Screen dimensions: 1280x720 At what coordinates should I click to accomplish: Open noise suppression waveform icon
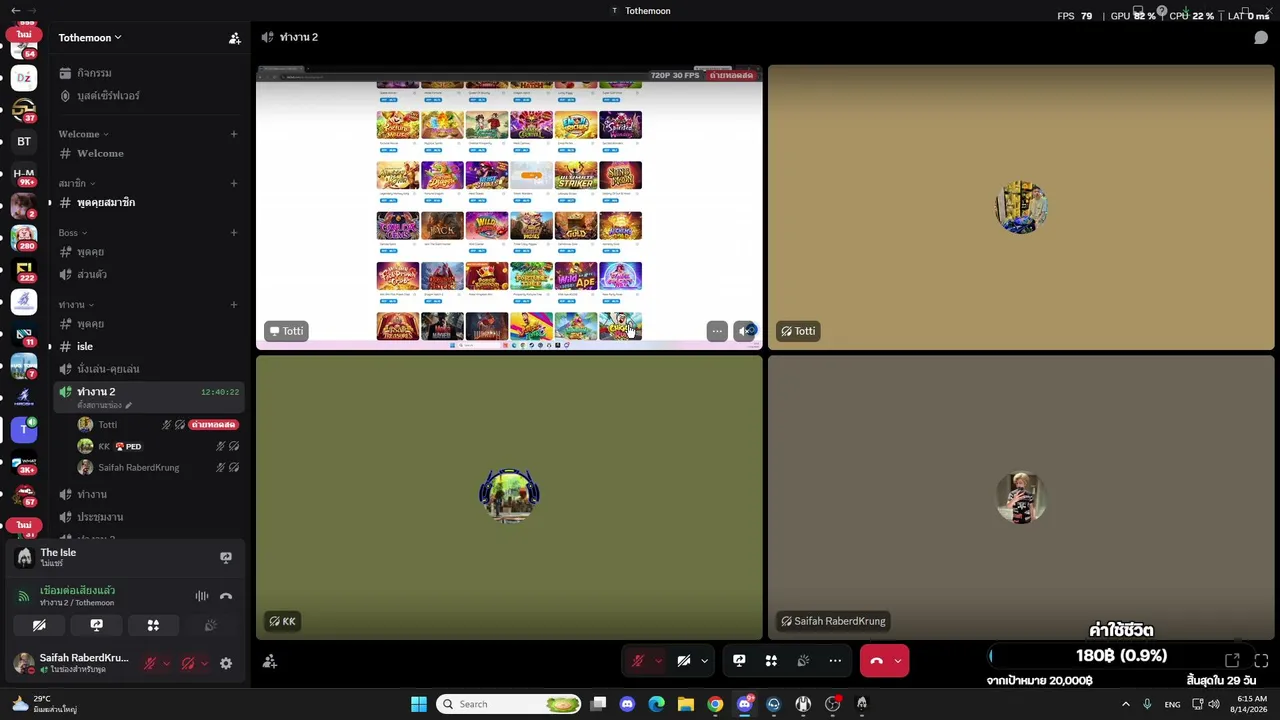(202, 596)
